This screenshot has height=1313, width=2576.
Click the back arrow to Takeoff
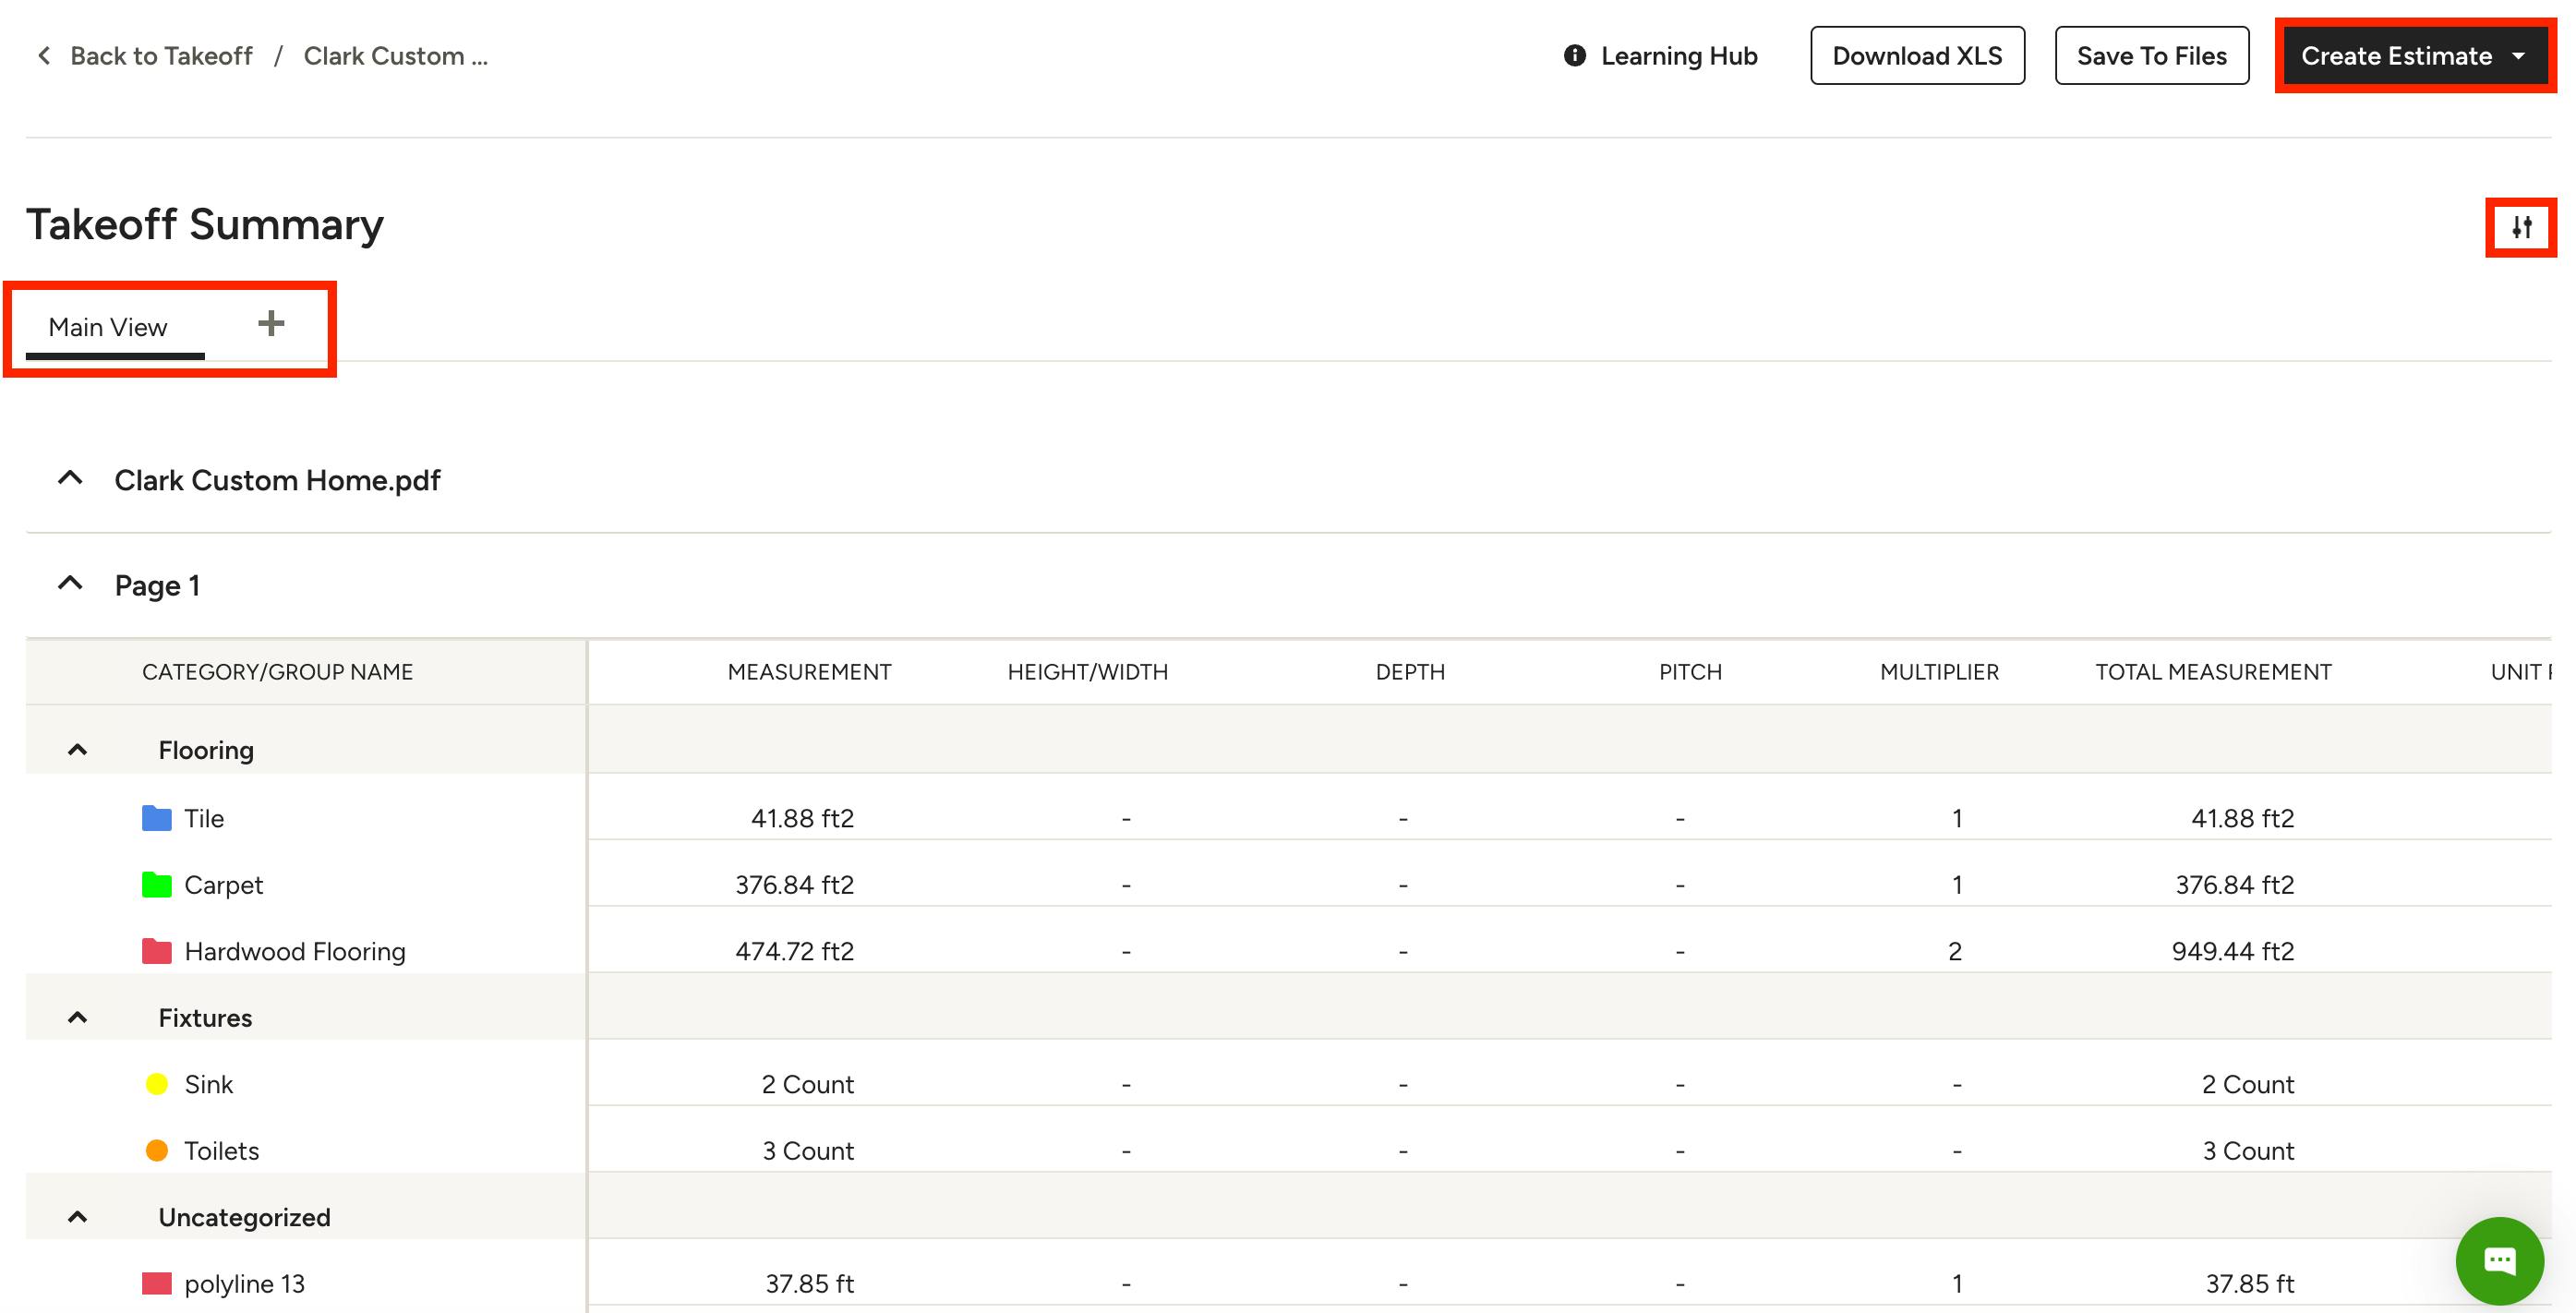[x=44, y=56]
